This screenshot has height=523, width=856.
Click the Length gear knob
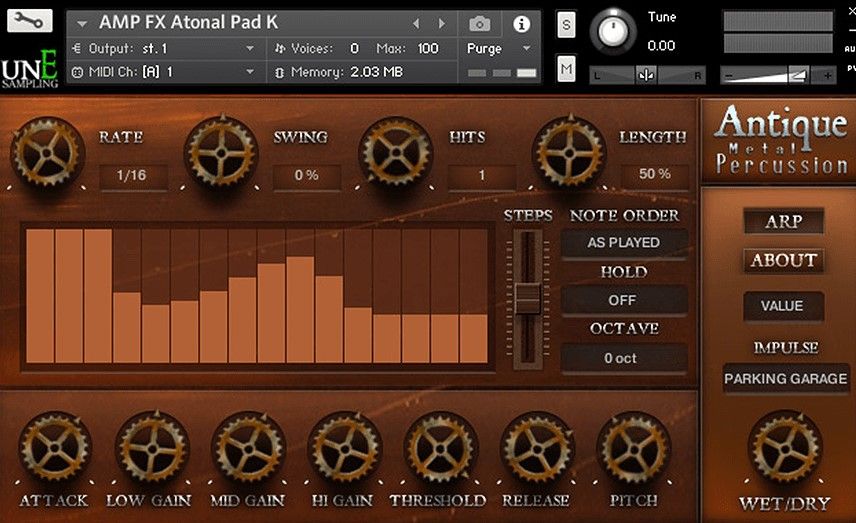(569, 152)
